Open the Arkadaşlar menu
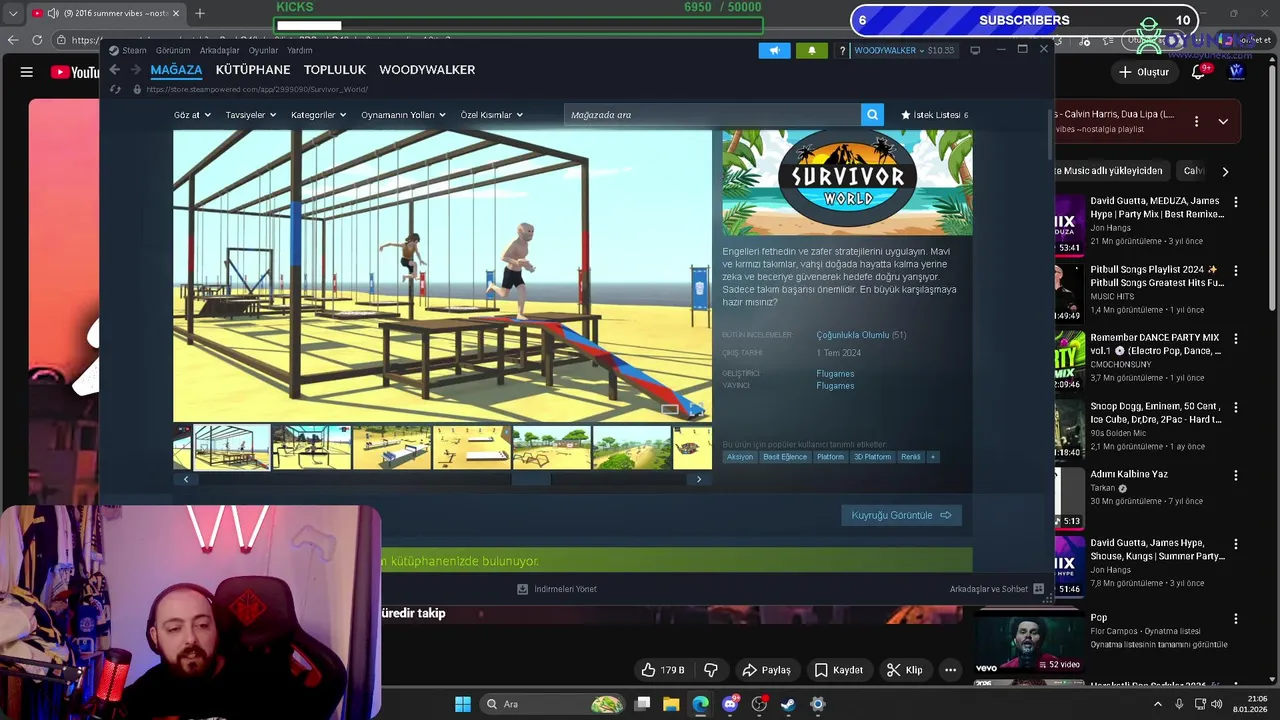Screen dimensions: 1280x720 pos(219,50)
